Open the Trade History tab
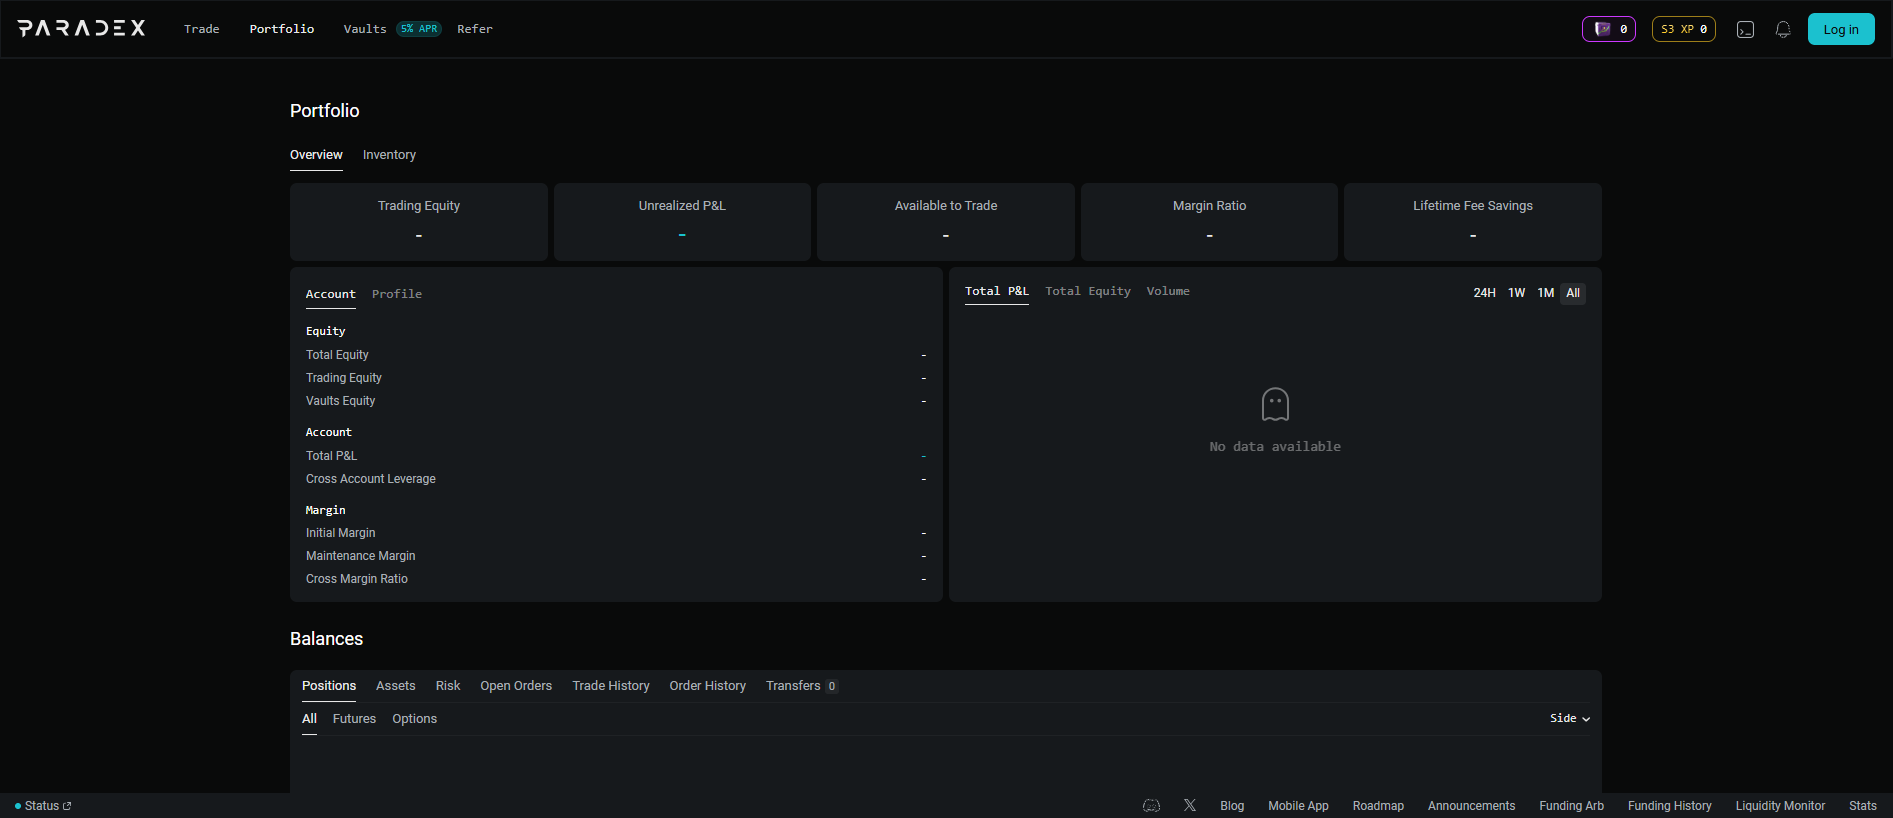1893x818 pixels. pos(611,686)
